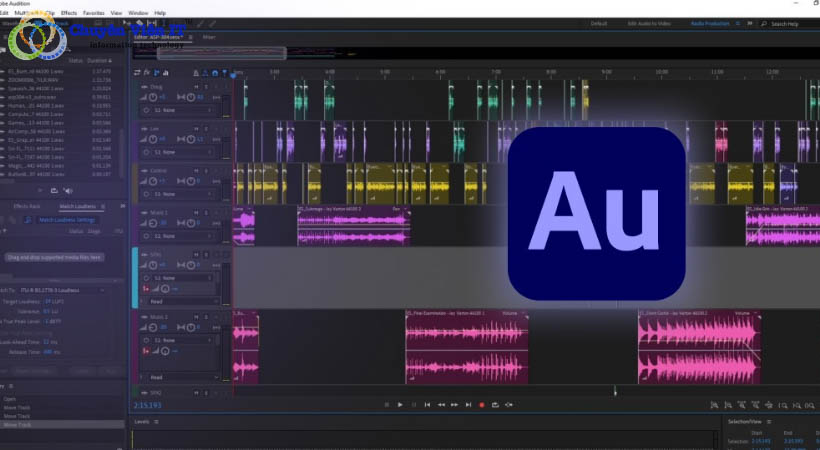
Task: Toggle the Metronome icon above tracks
Action: pos(196,73)
